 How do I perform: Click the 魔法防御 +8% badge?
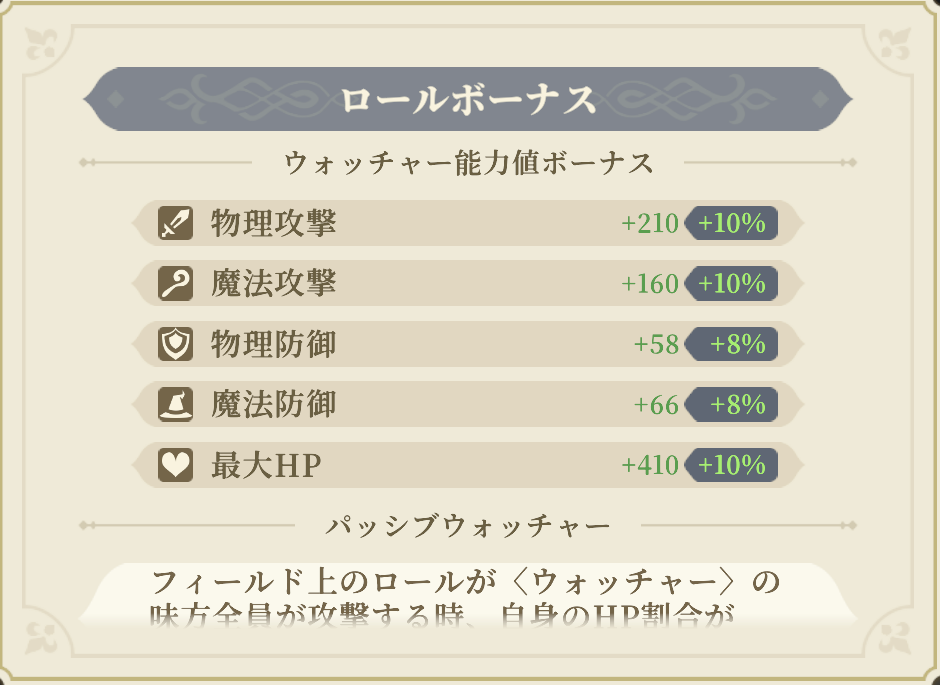coord(732,405)
